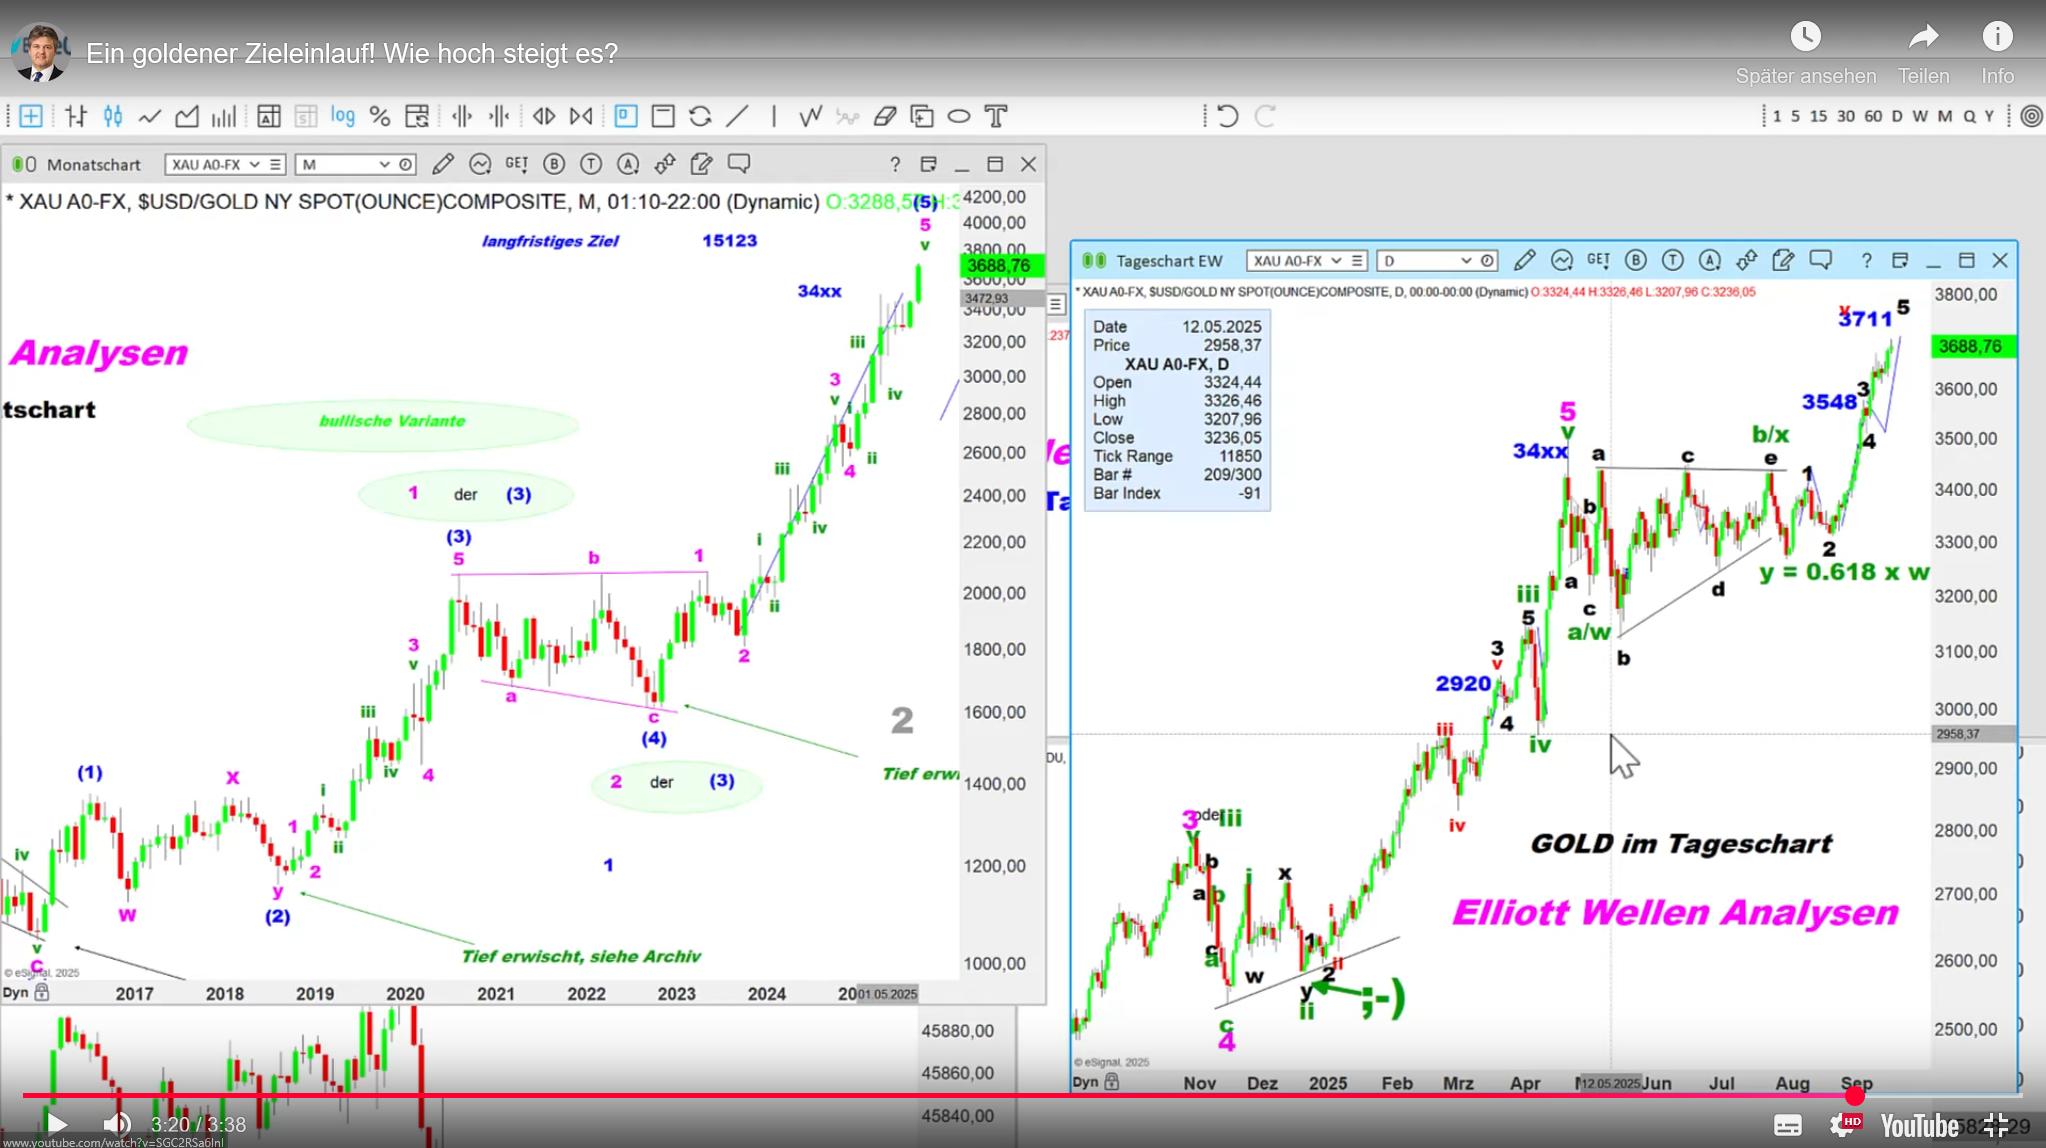
Task: Click the red video progress bar scrubber
Action: coord(1855,1096)
